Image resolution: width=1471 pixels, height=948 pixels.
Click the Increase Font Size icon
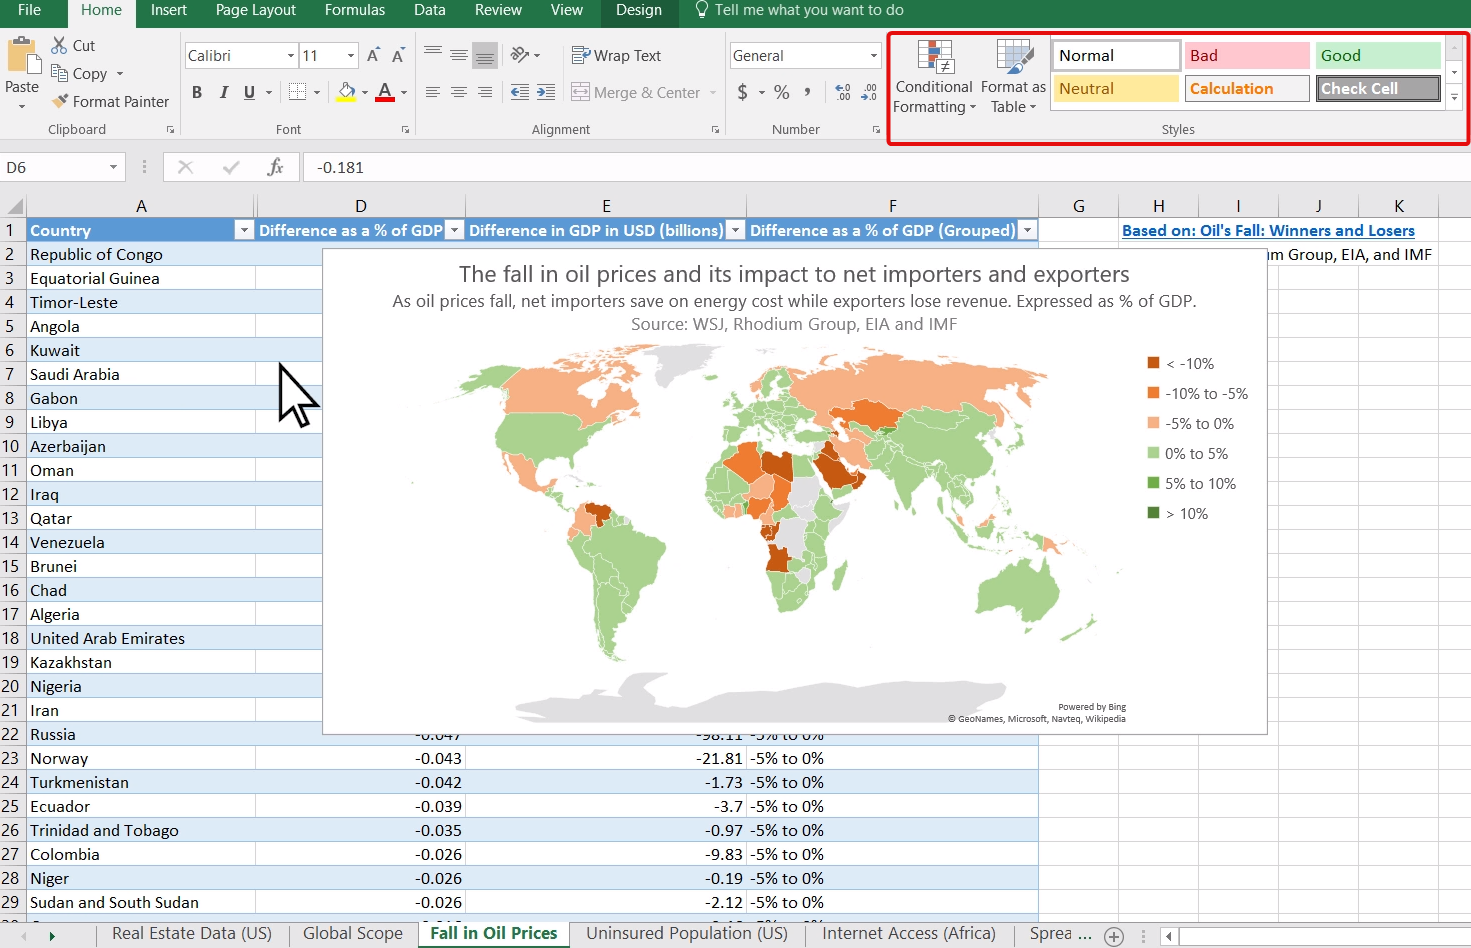point(373,56)
